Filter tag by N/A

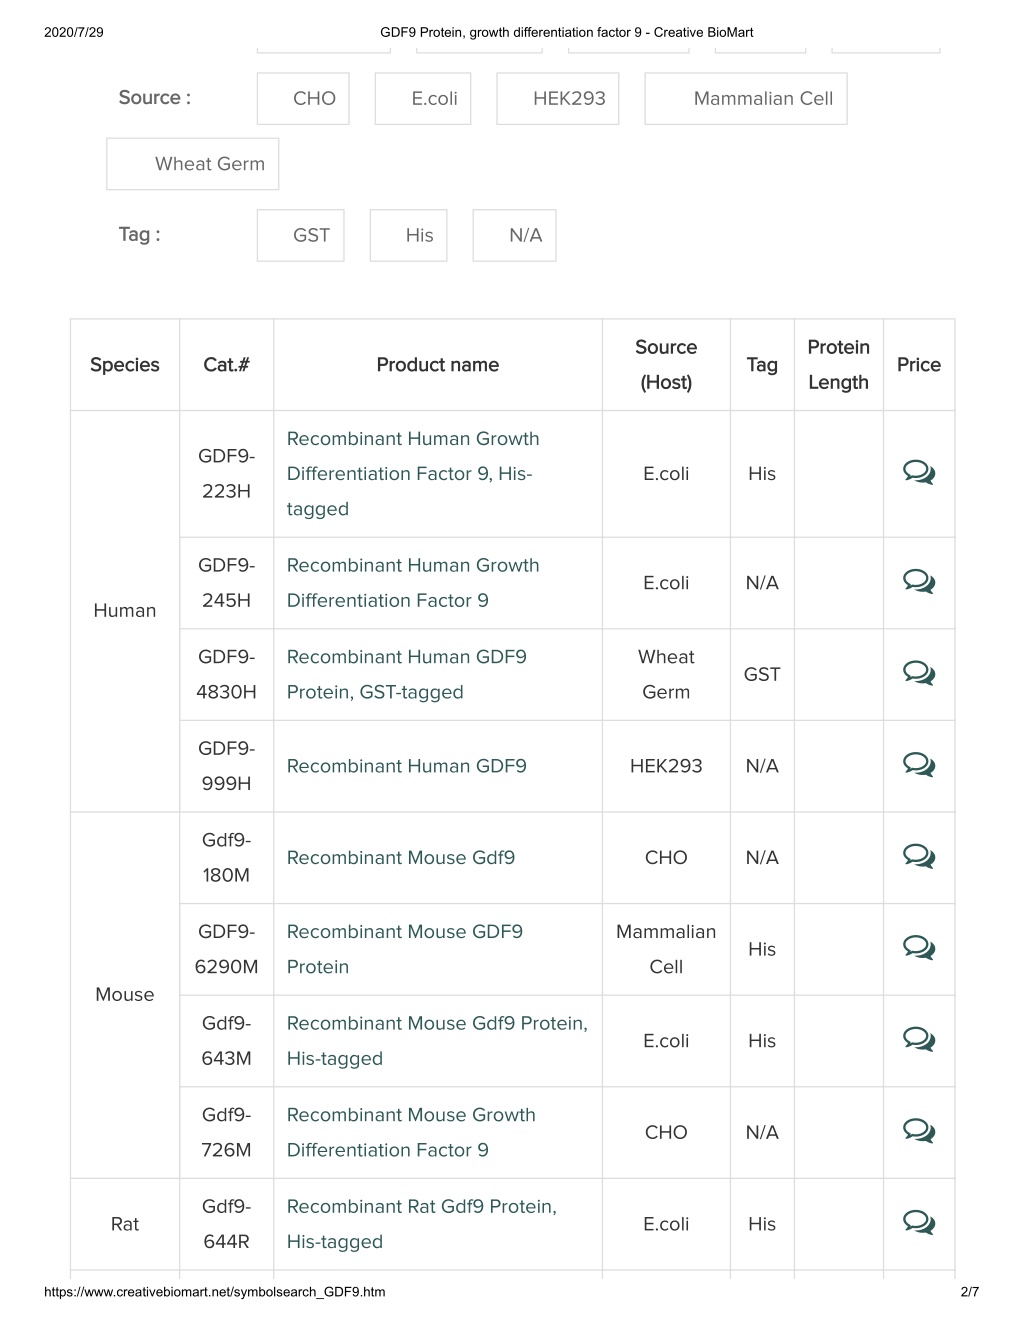pos(514,235)
